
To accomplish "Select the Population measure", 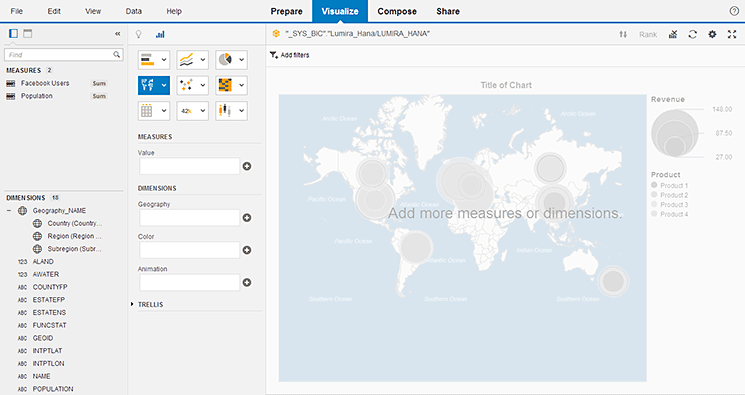I will [x=37, y=96].
